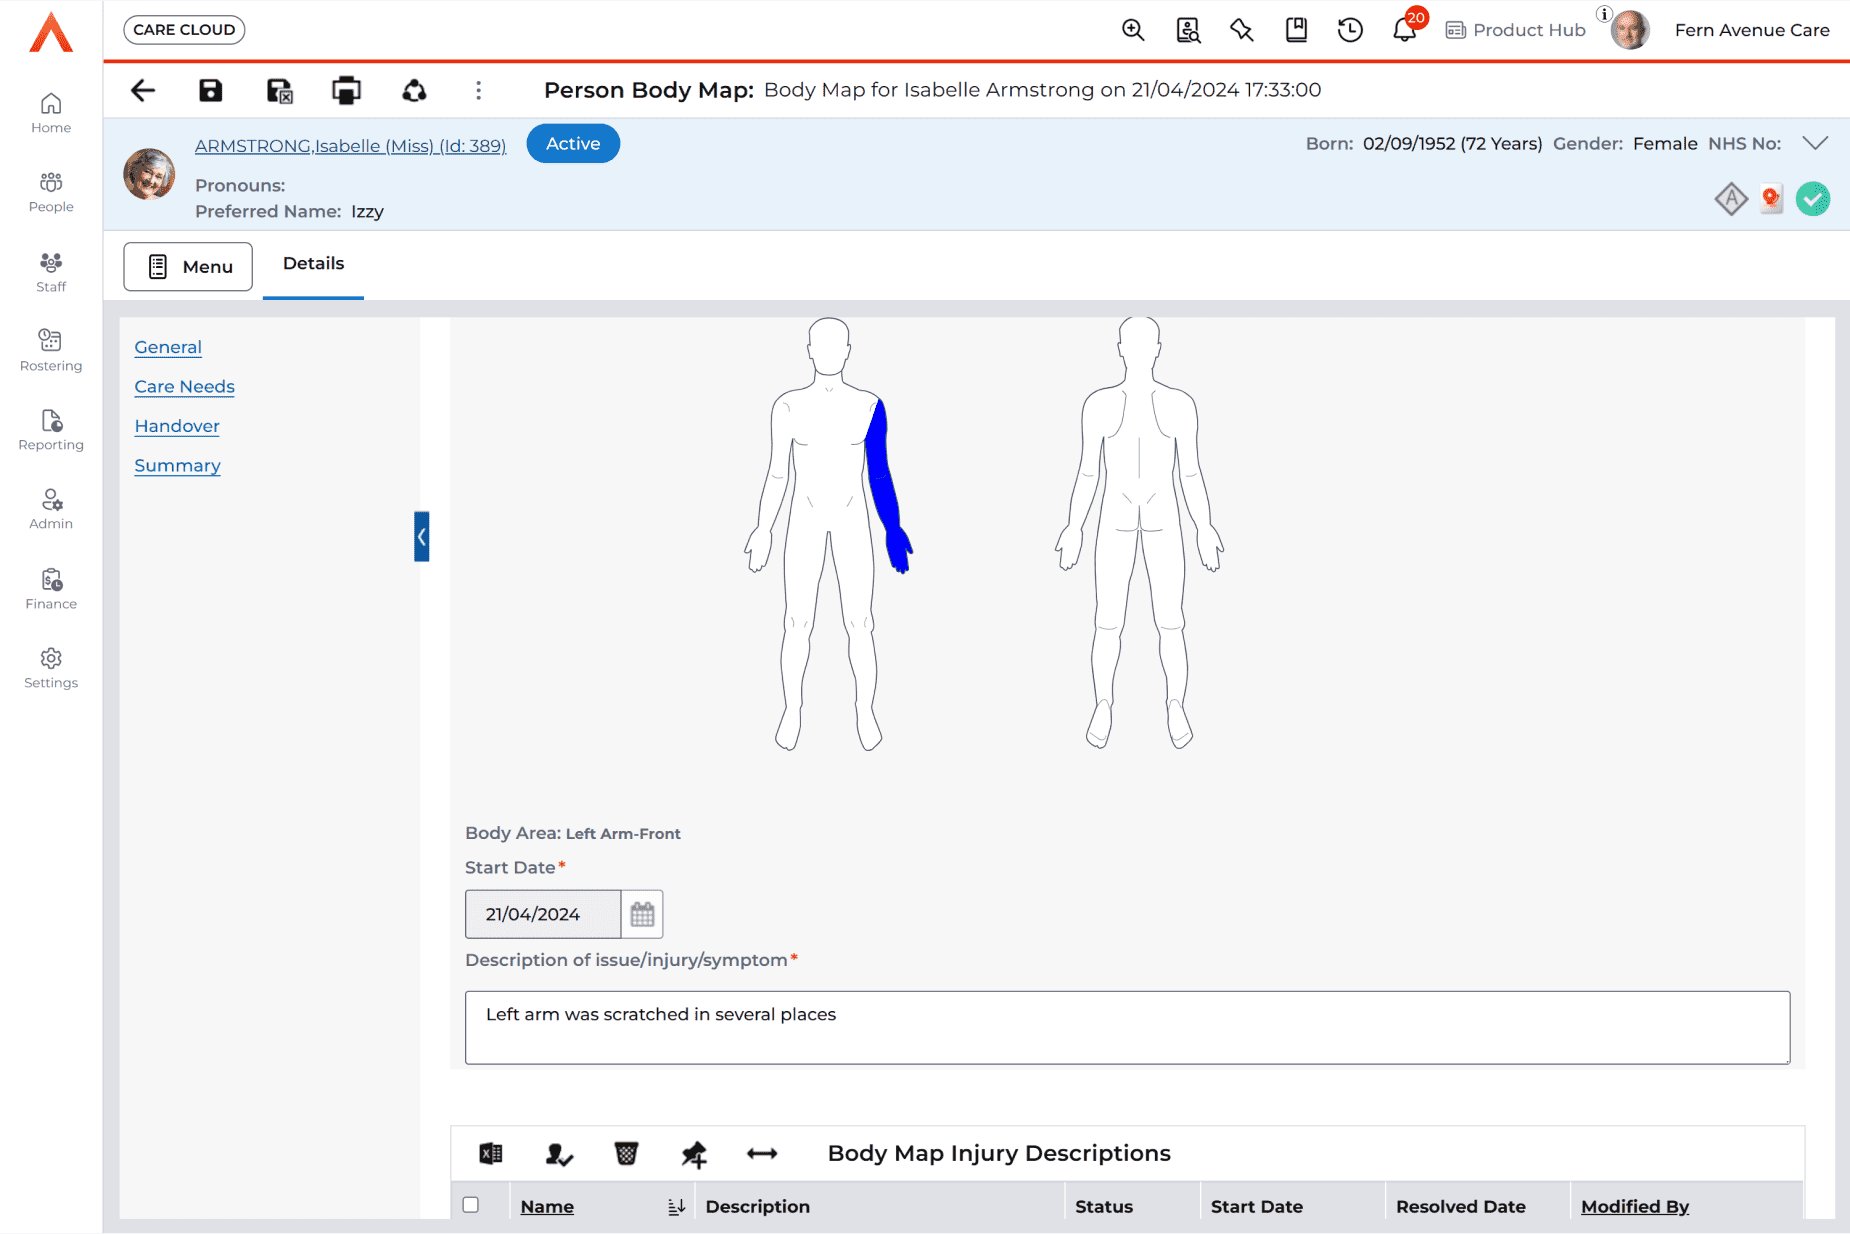The height and width of the screenshot is (1234, 1850).
Task: Open the Menu button
Action: 188,267
